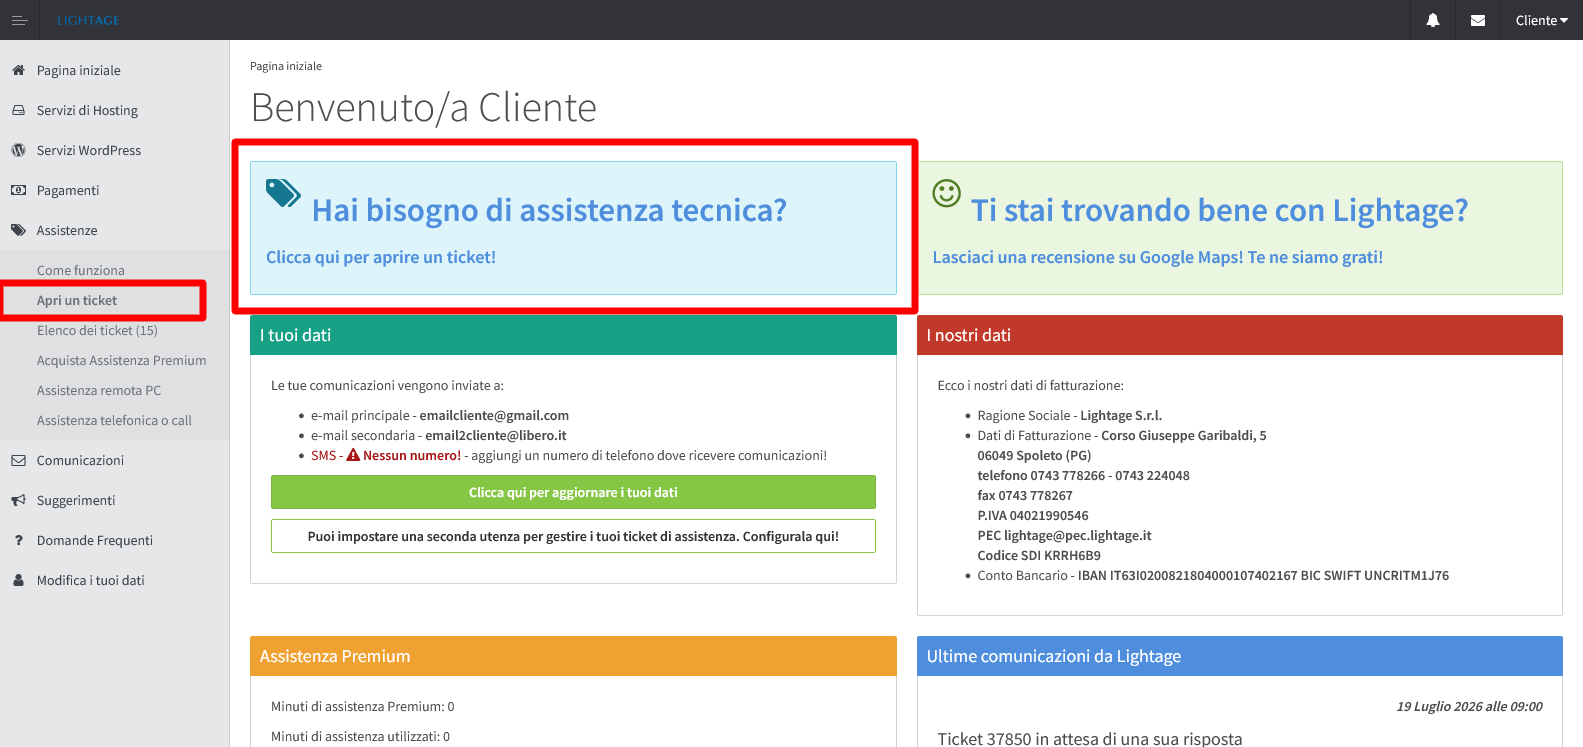Click the envelope icon beside Comunicazioni
The image size is (1583, 747).
pyautogui.click(x=18, y=460)
